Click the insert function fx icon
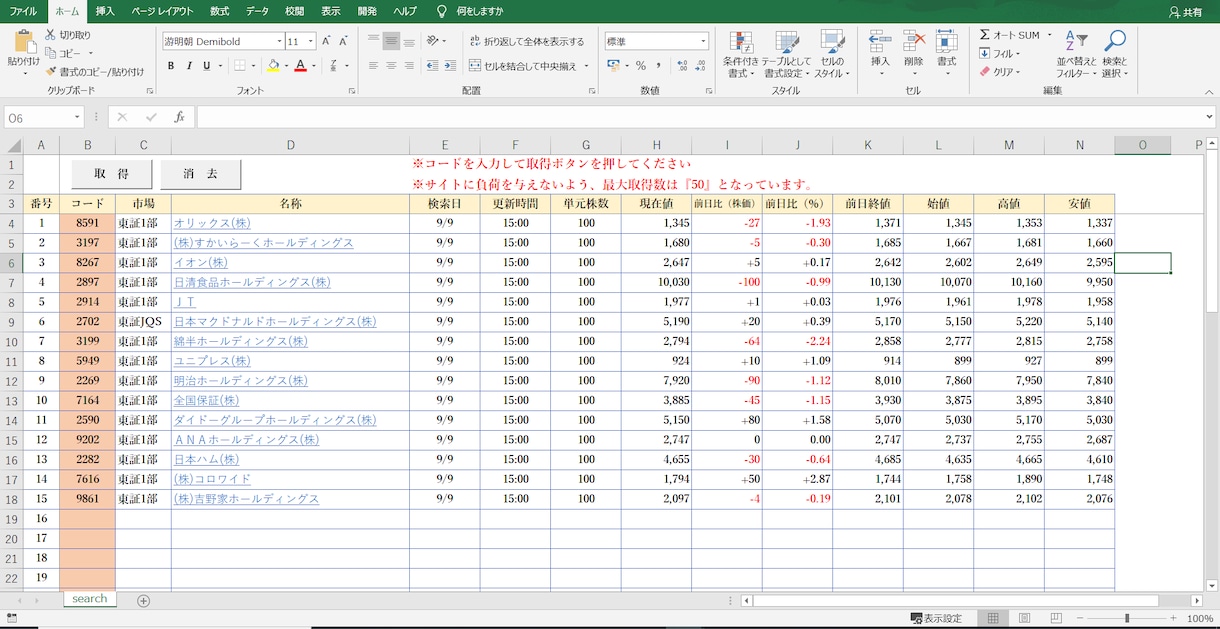 [179, 117]
